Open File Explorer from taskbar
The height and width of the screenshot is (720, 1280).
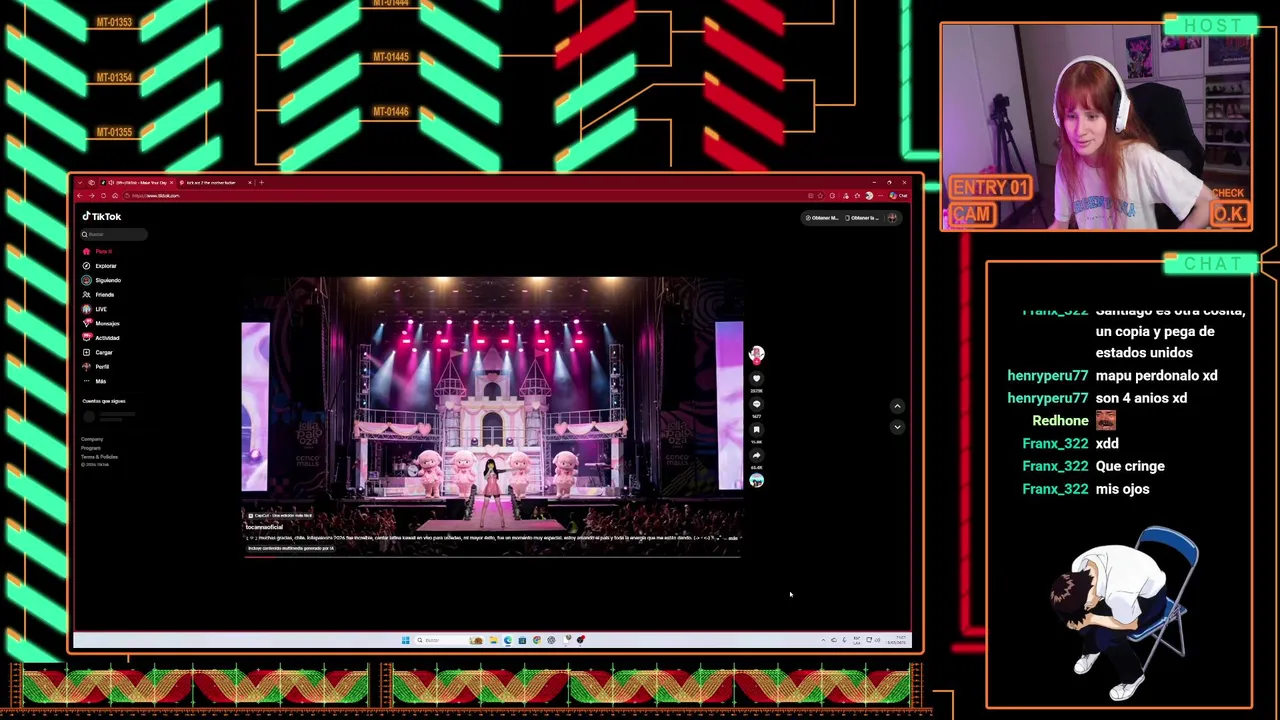(493, 640)
